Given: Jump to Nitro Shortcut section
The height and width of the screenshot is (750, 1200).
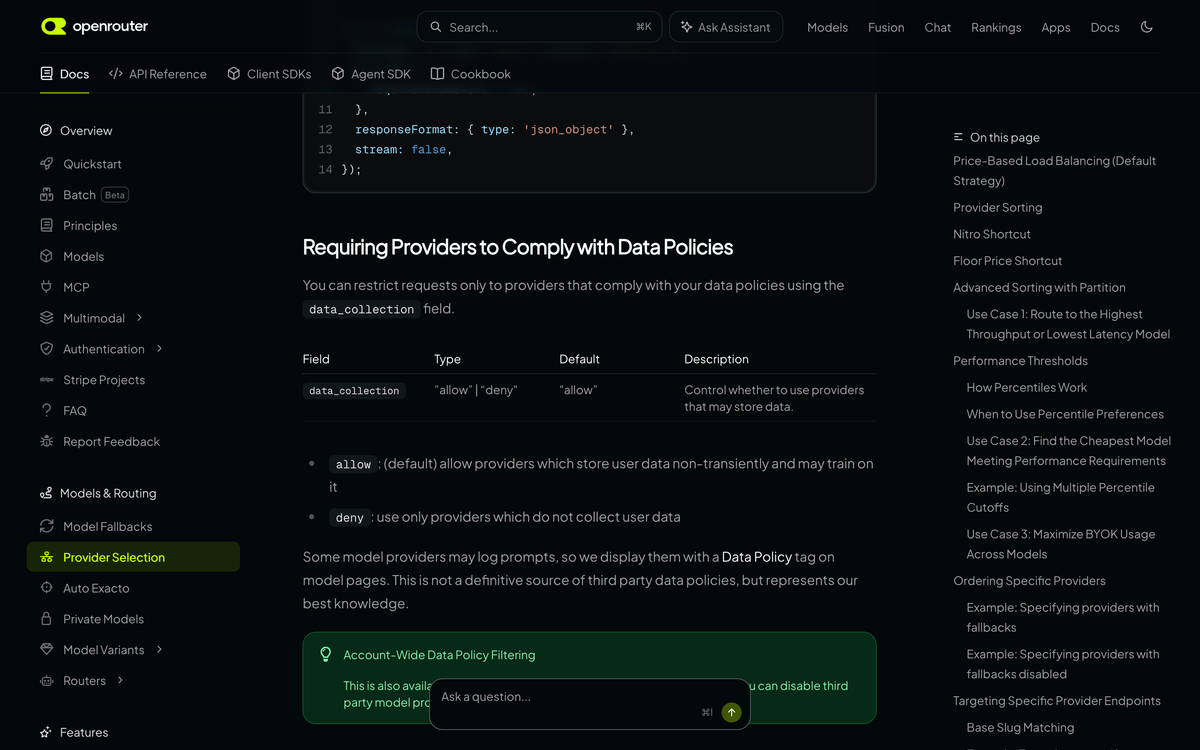Looking at the screenshot, I should click(x=992, y=234).
